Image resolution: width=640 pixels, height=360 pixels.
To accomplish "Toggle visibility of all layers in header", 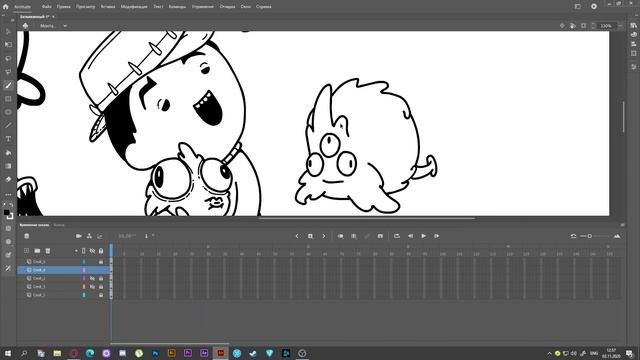I will click(x=92, y=251).
